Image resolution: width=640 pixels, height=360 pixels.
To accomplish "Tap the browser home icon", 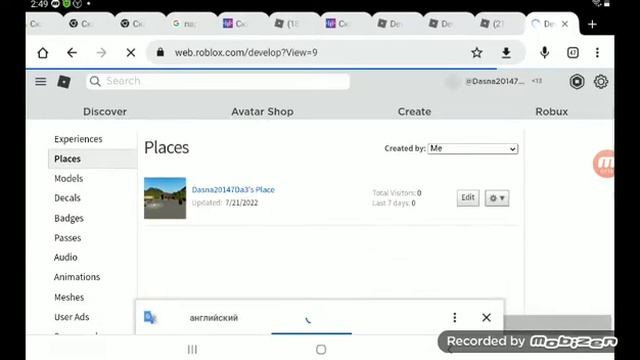I will pos(43,53).
